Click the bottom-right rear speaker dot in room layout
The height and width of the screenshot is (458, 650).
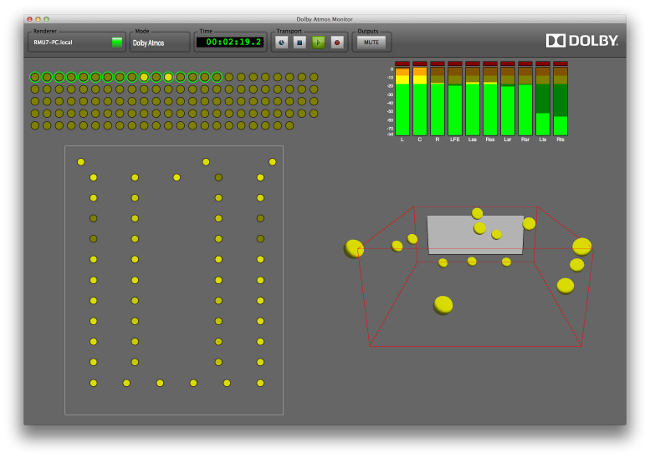260,383
